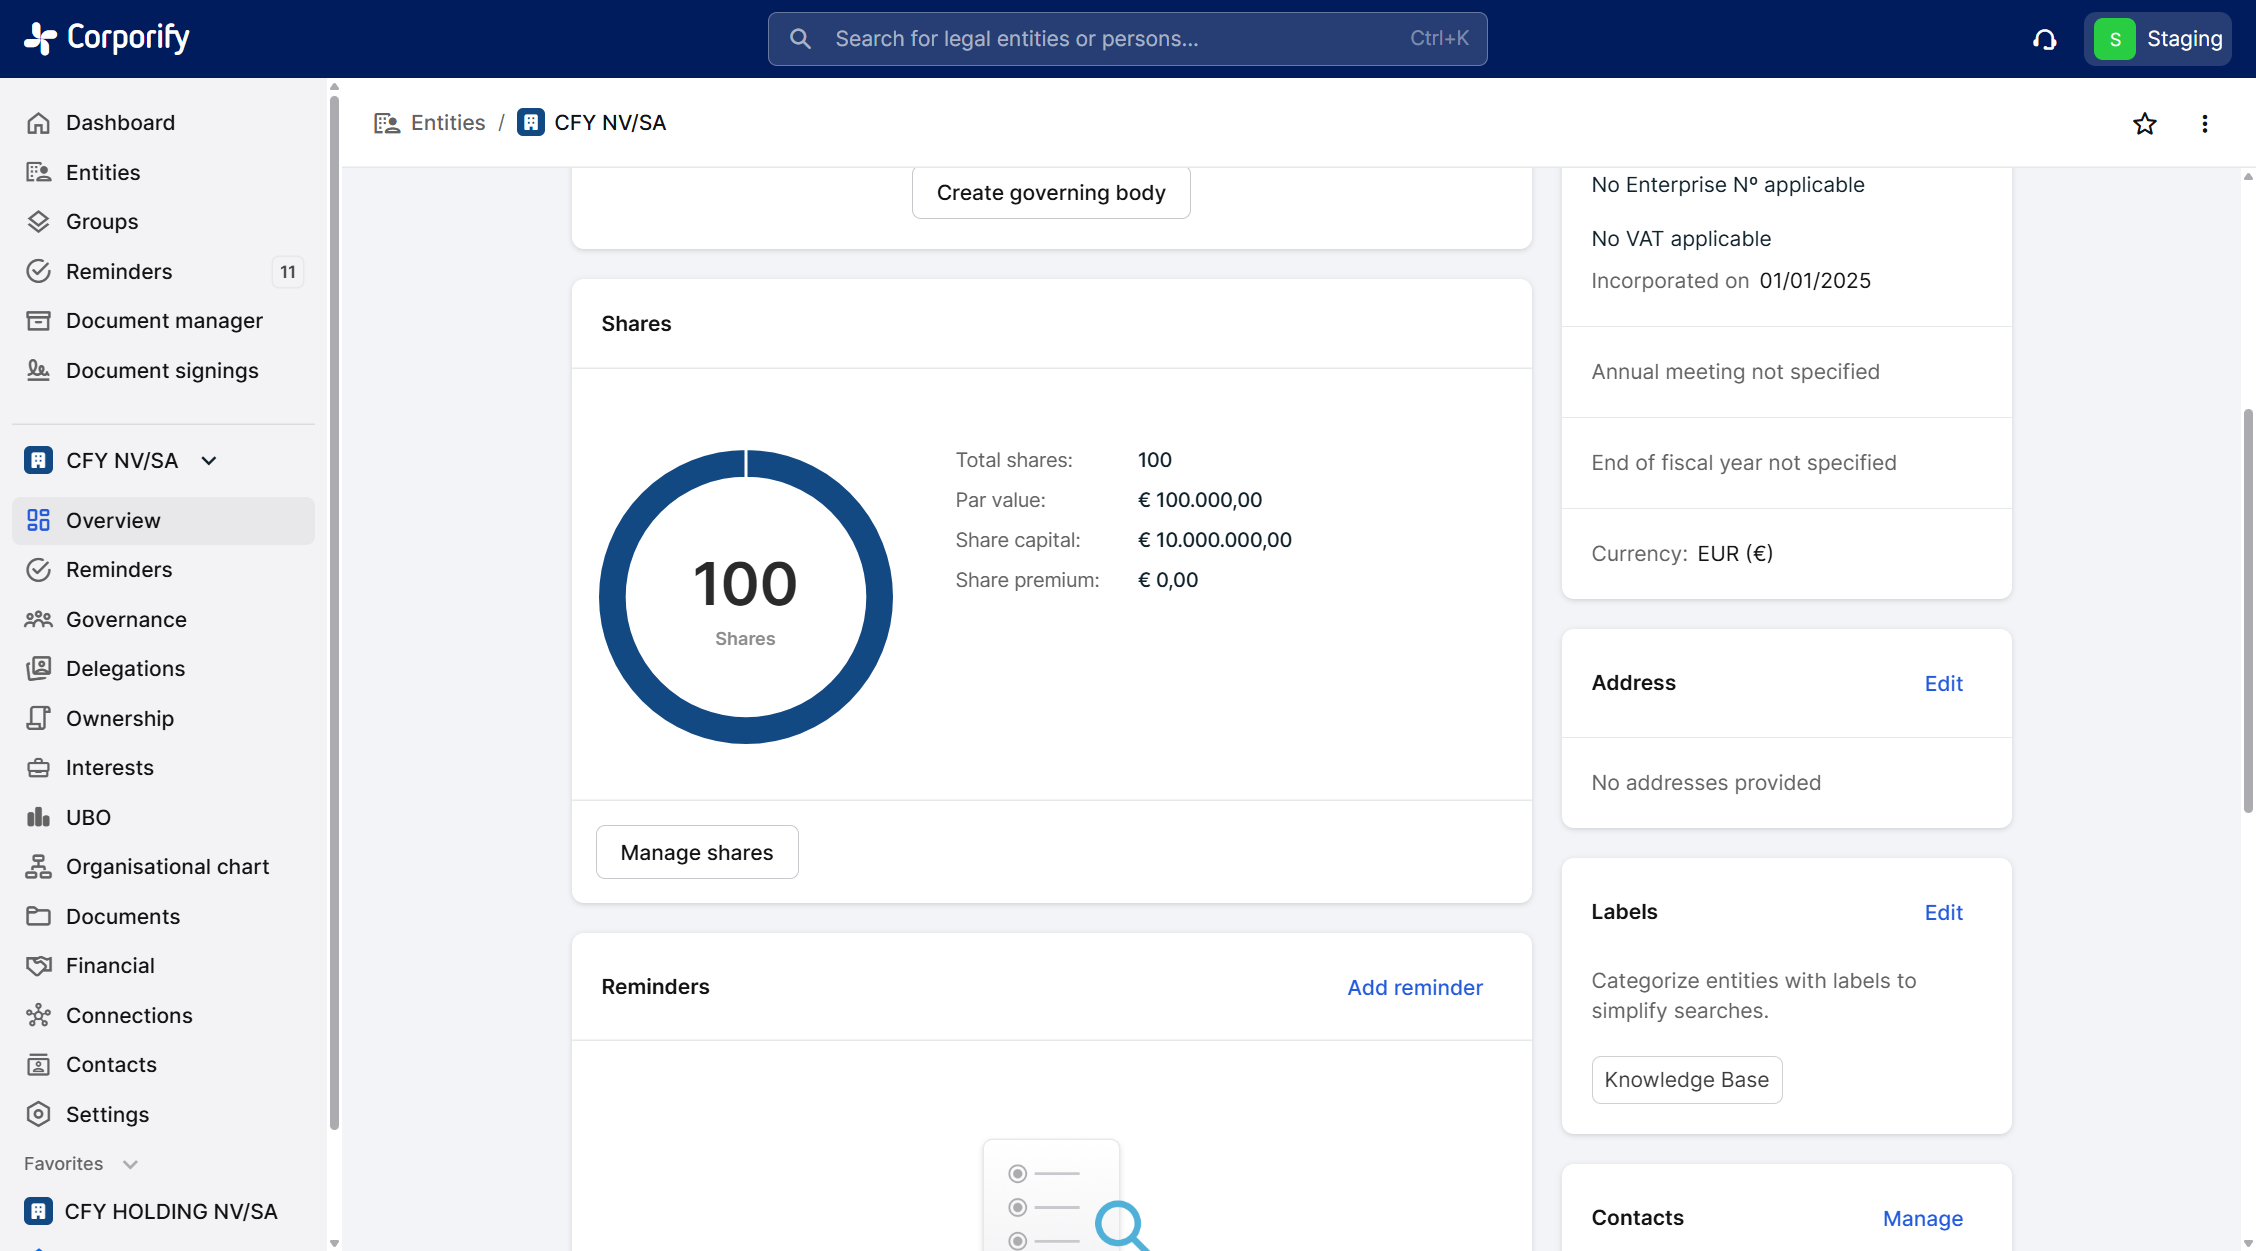Open the Ownership menu item

(120, 719)
